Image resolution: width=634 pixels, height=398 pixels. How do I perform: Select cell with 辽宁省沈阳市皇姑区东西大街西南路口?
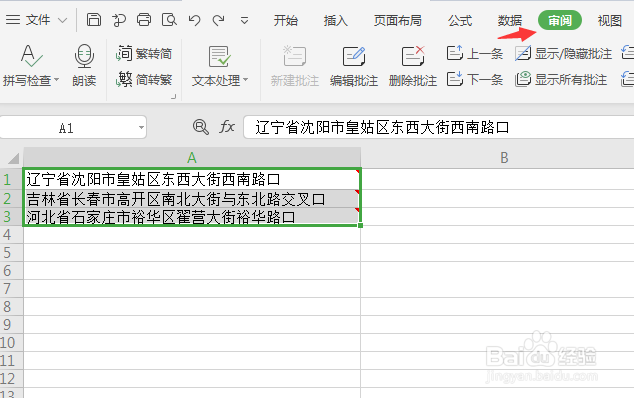click(x=192, y=179)
